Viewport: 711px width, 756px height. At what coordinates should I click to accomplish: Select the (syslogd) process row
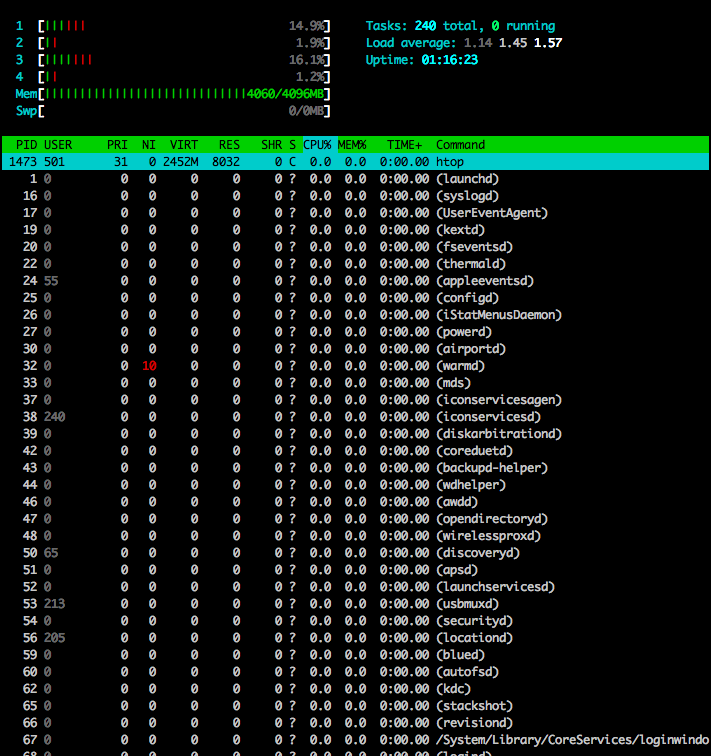click(x=355, y=196)
